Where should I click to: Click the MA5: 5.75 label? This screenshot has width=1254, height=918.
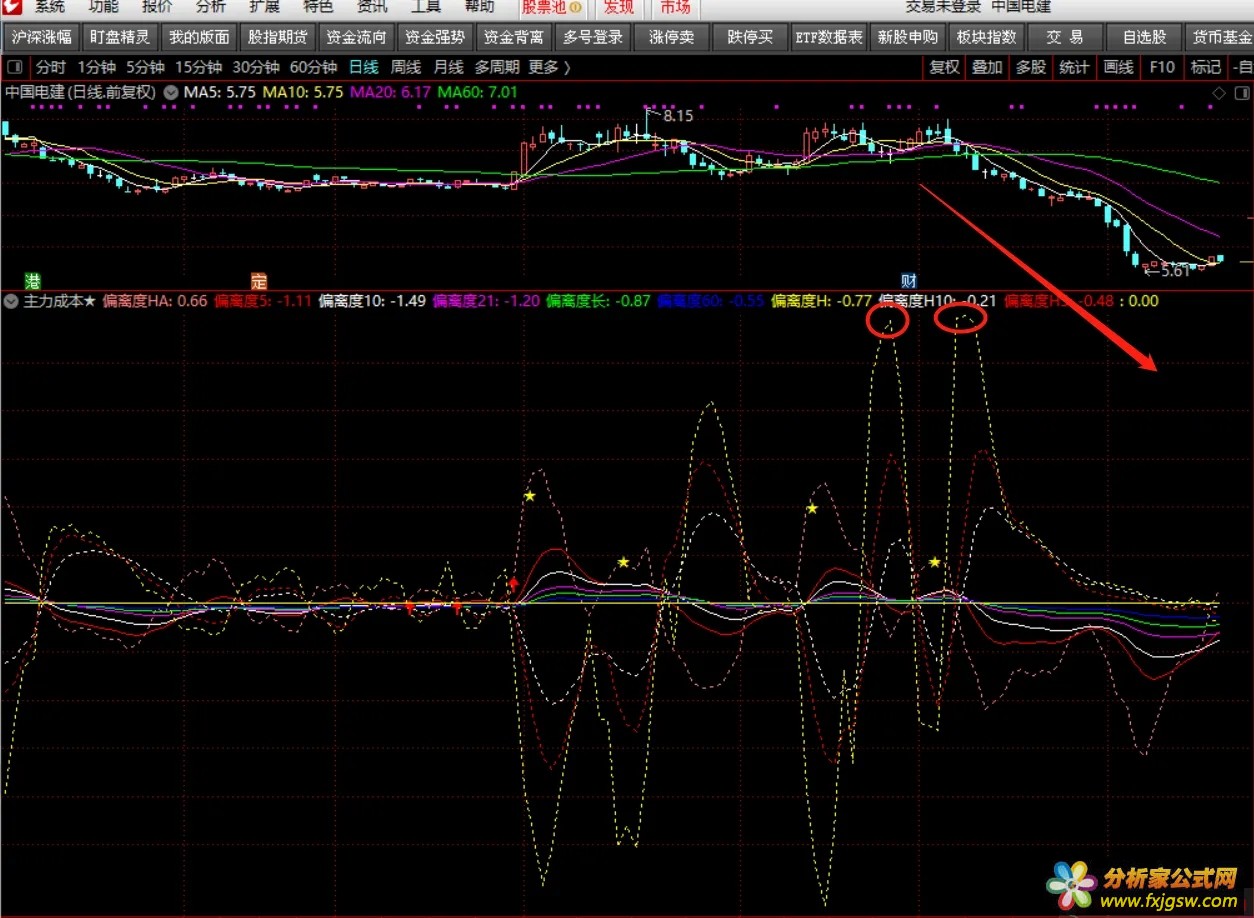click(220, 91)
